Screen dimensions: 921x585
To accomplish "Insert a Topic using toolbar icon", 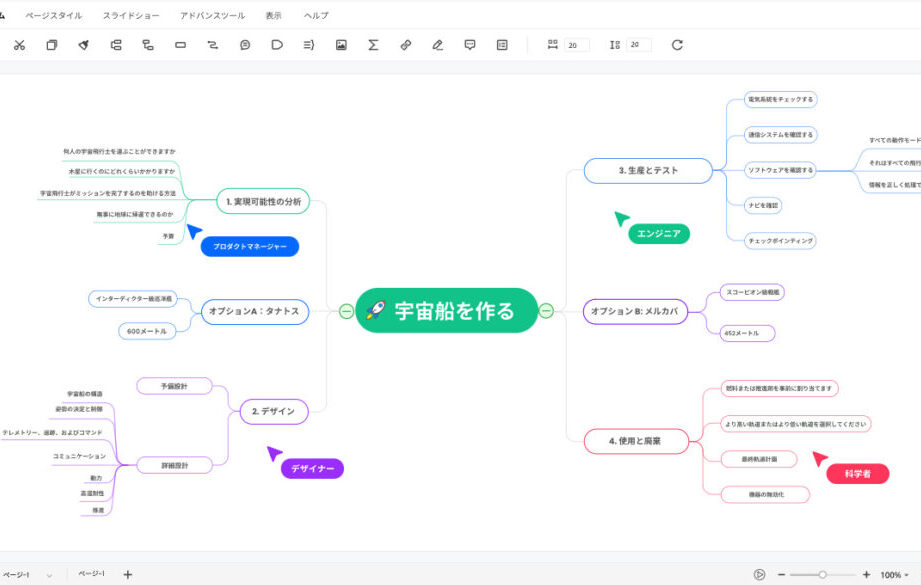I will [116, 45].
